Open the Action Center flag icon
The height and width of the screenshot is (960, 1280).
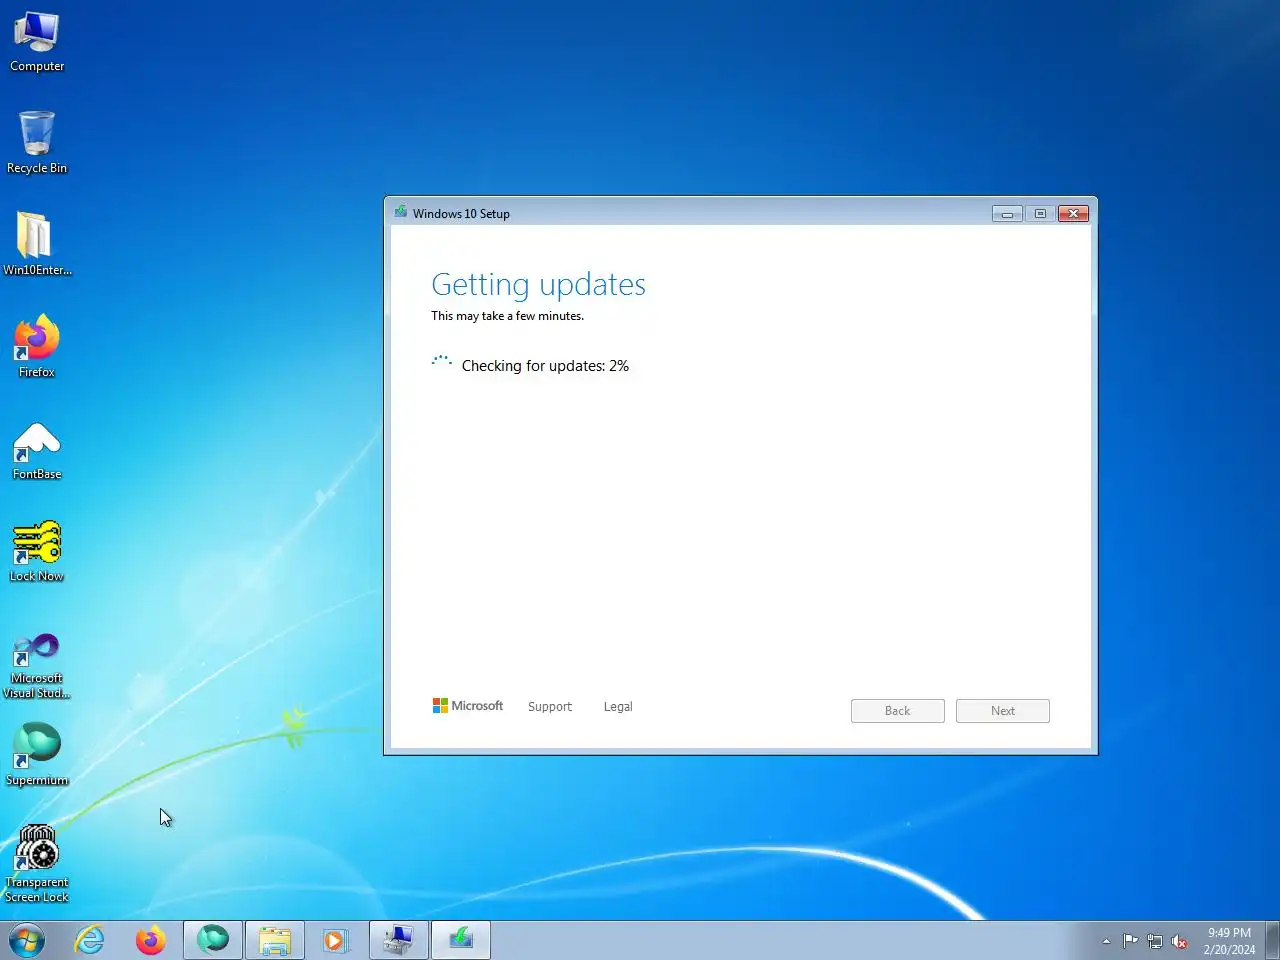tap(1130, 941)
